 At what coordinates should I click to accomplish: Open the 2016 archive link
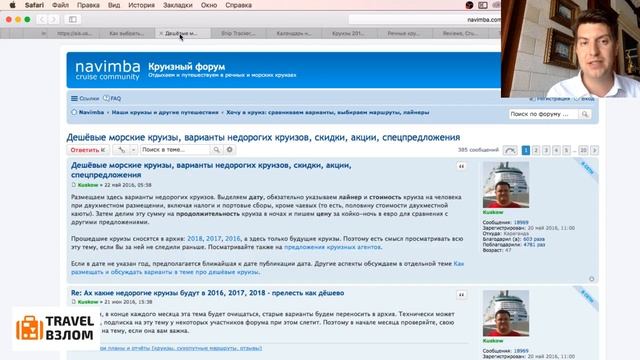tap(233, 239)
